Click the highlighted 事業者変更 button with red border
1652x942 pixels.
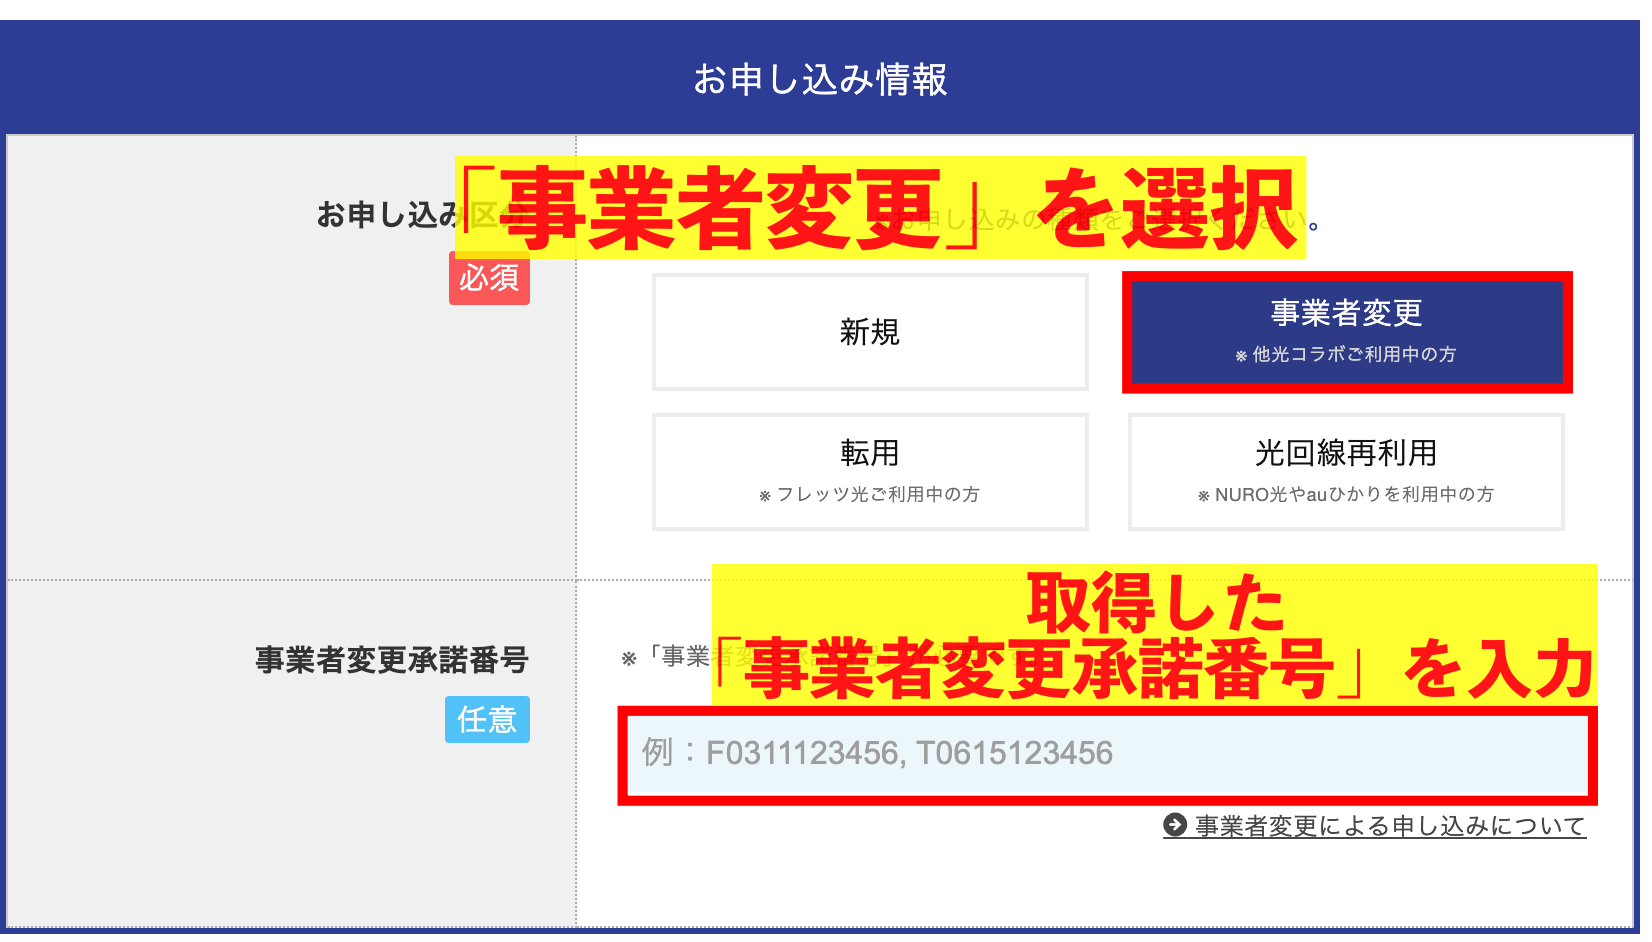coord(1347,332)
